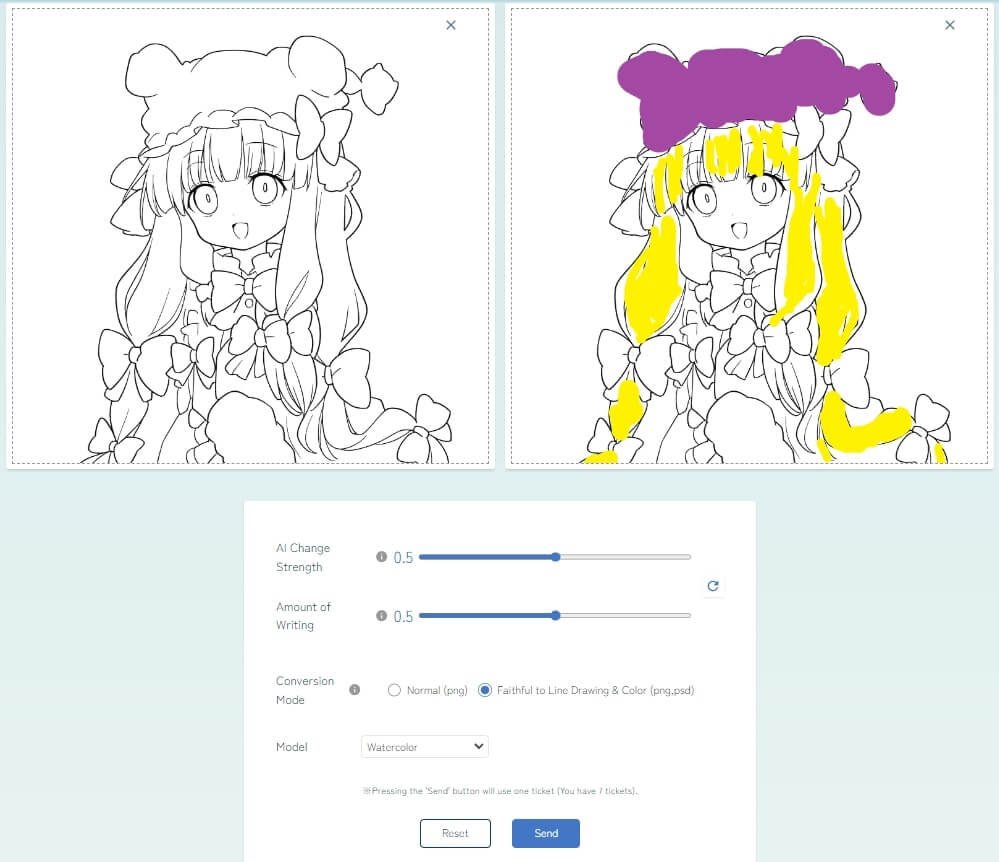
Task: Click the colored hint drawing preview
Action: click(749, 236)
